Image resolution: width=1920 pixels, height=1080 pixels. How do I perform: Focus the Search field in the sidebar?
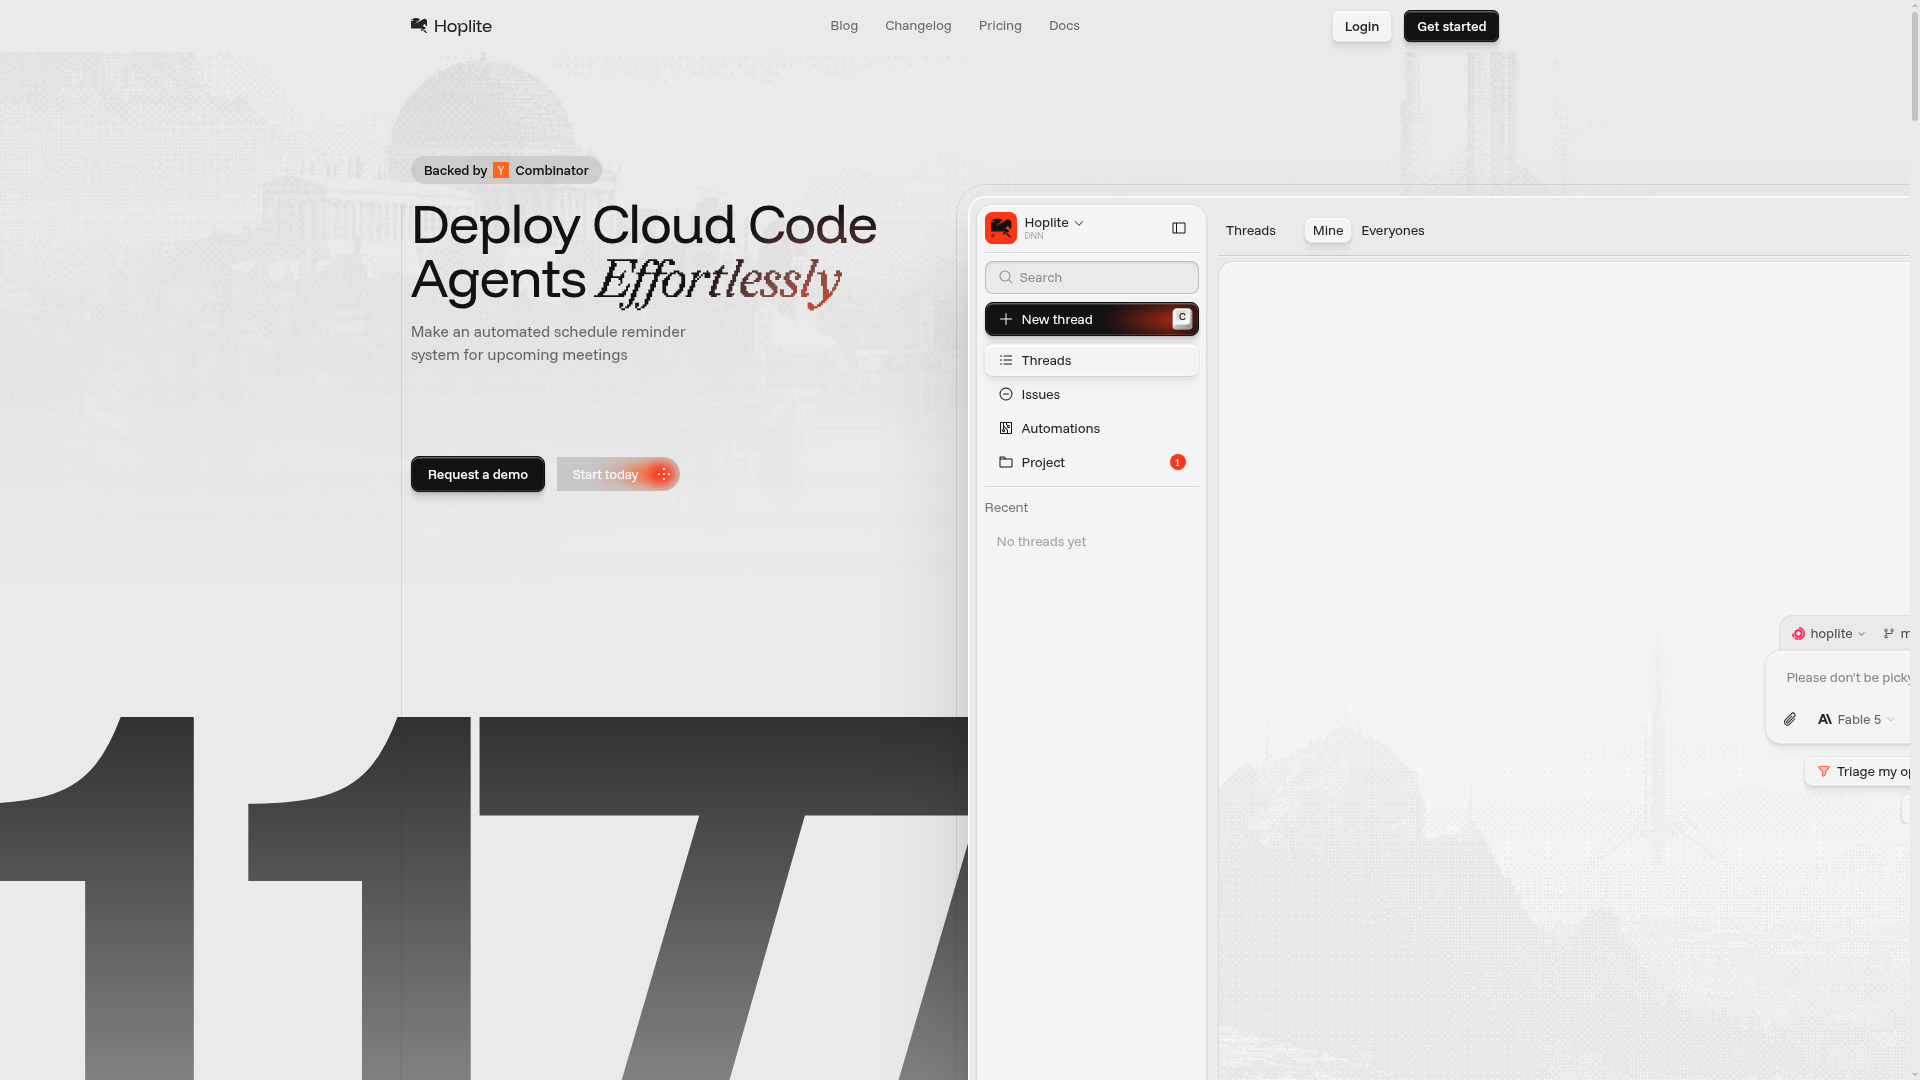click(1092, 277)
